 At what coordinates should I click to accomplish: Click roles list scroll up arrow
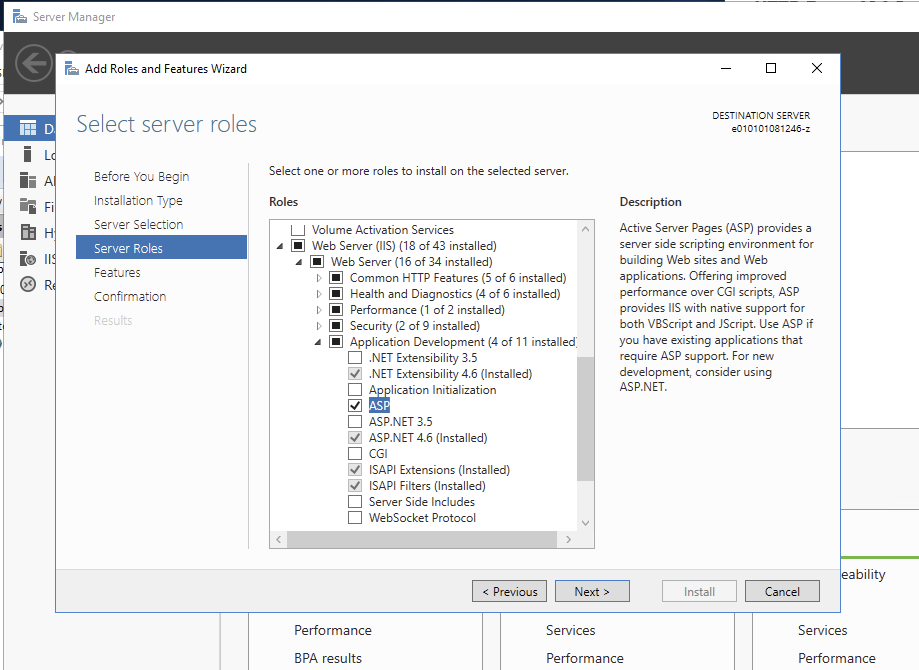click(x=585, y=229)
